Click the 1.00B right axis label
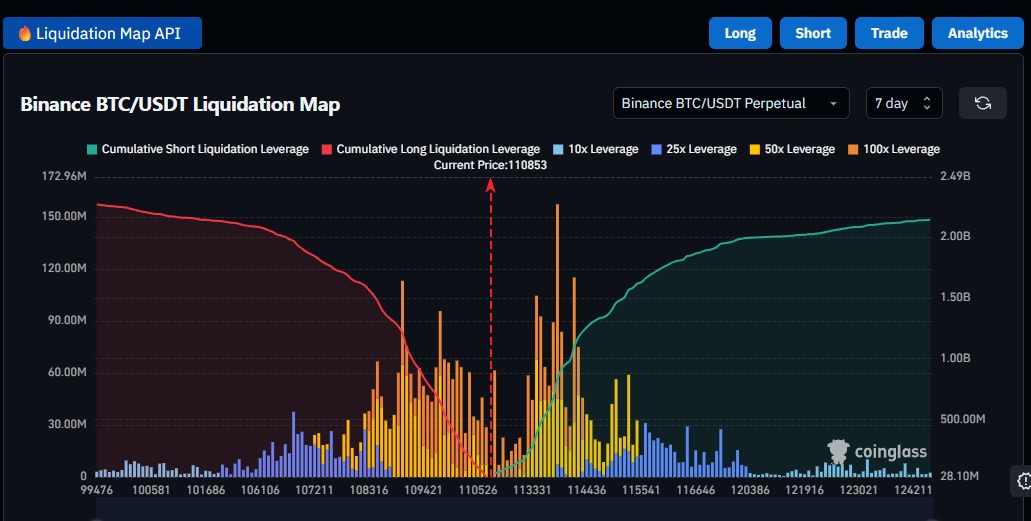 pyautogui.click(x=955, y=359)
